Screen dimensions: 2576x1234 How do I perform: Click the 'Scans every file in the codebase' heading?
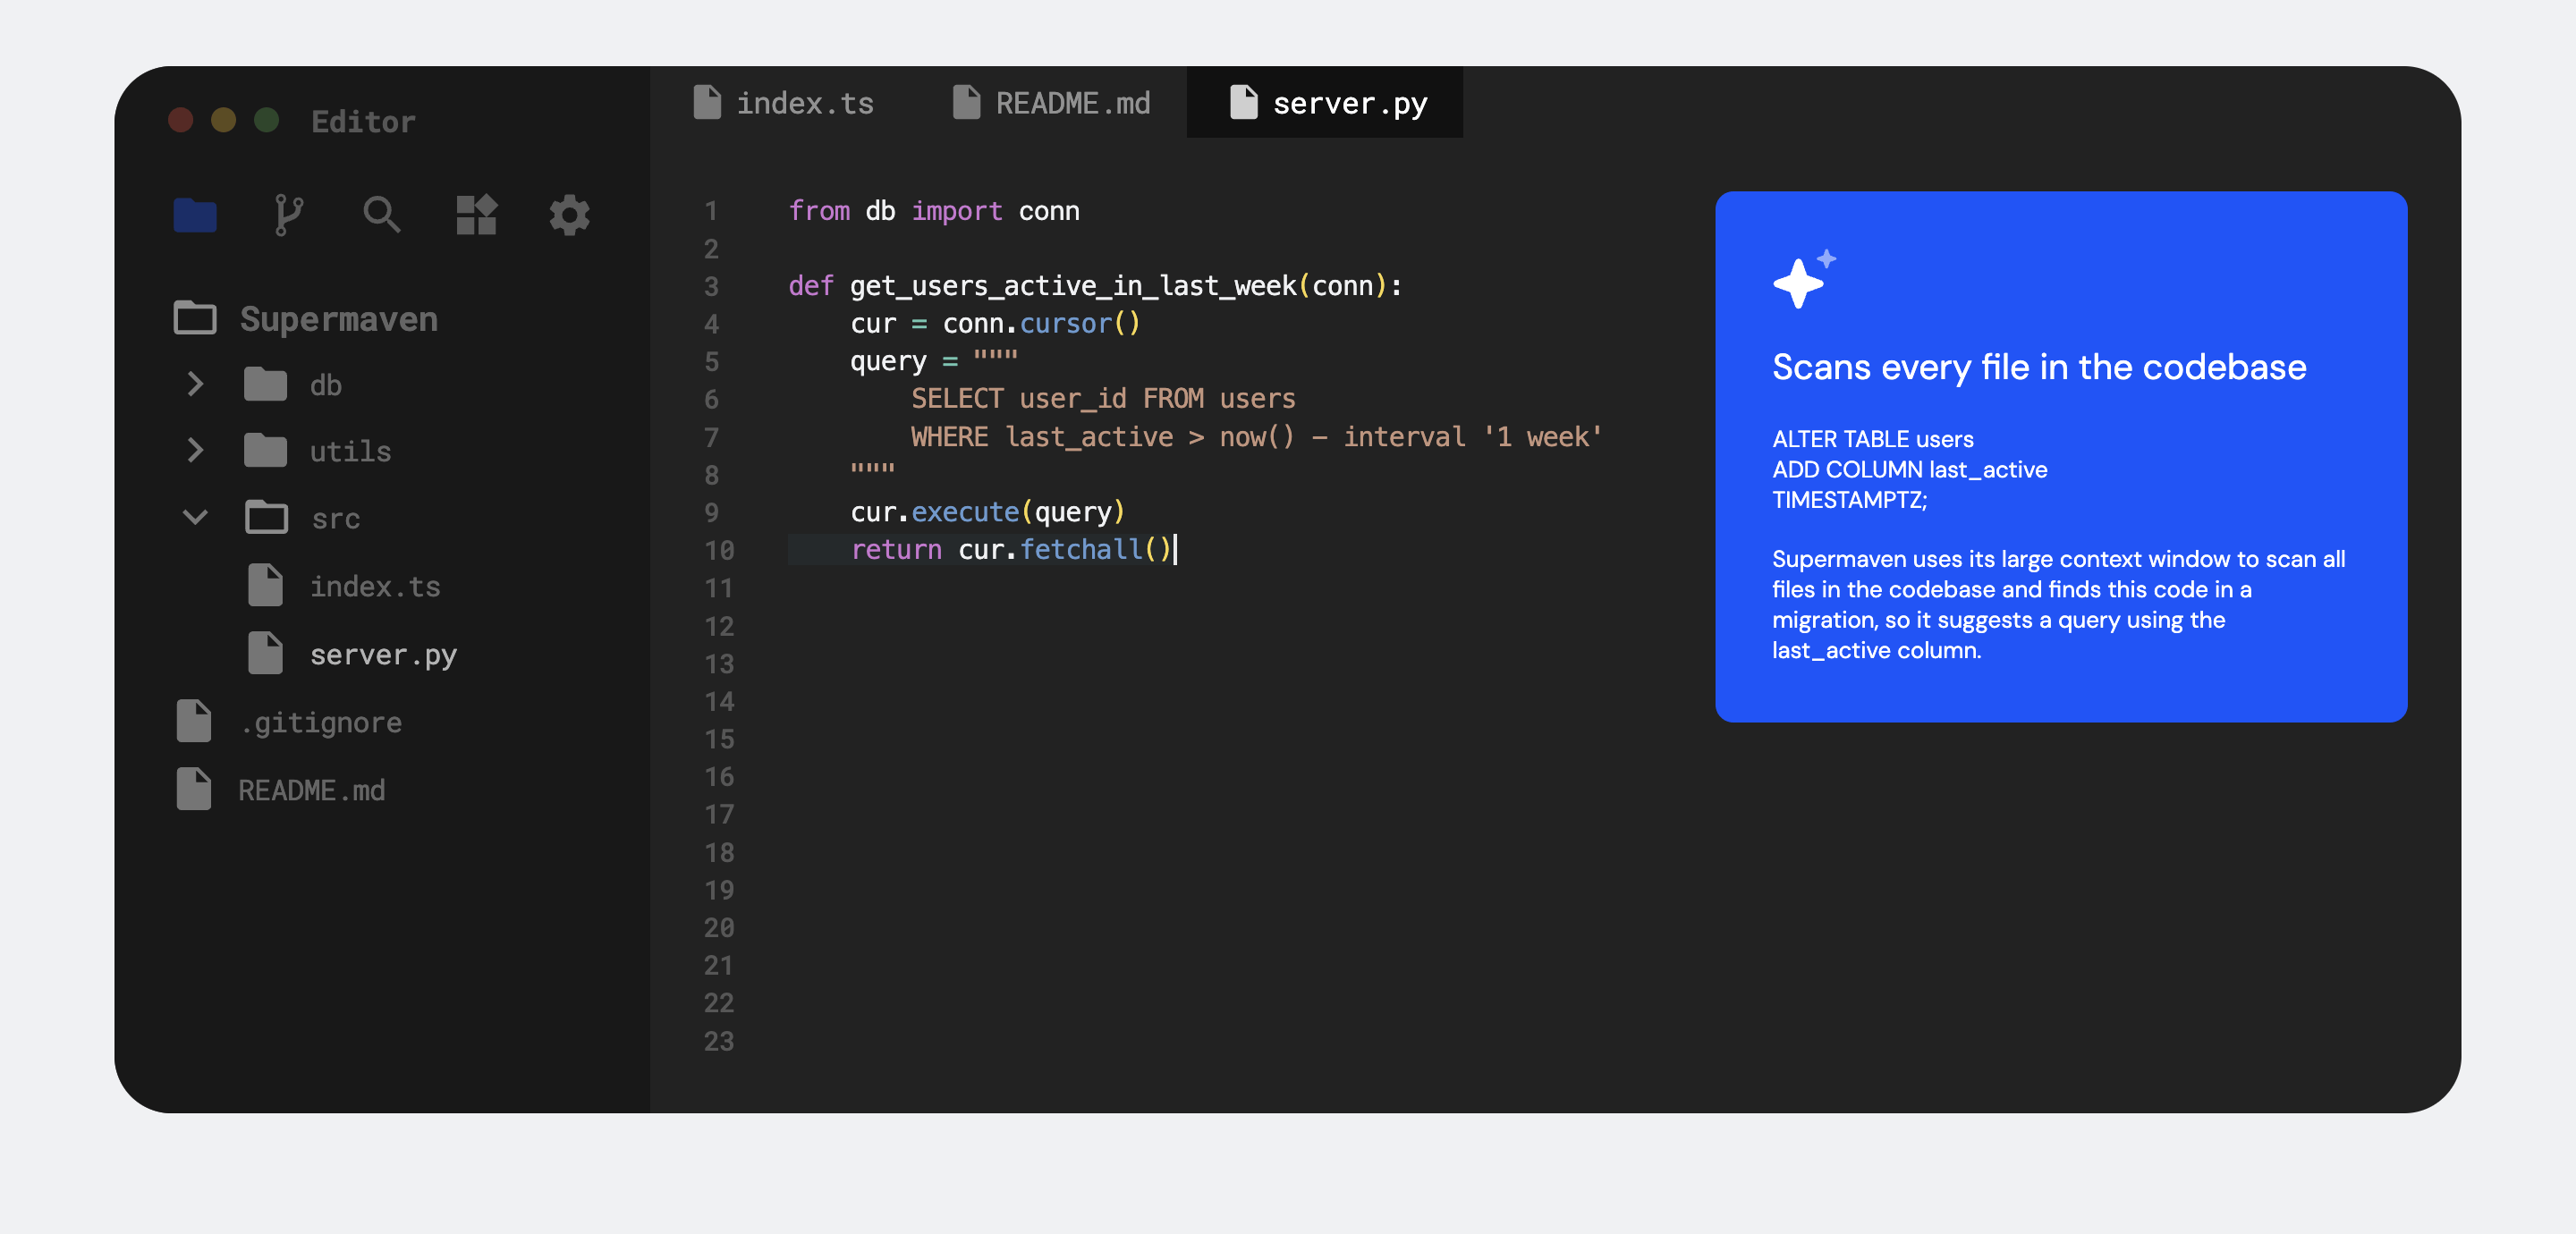click(x=2038, y=368)
